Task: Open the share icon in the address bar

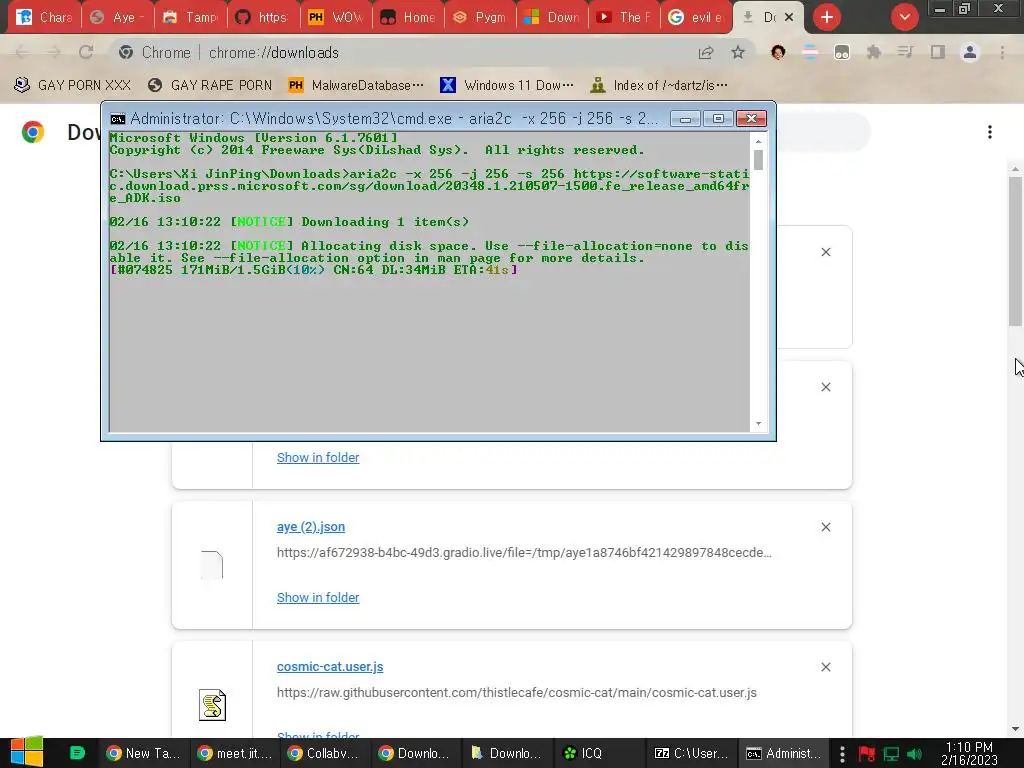Action: click(x=706, y=52)
